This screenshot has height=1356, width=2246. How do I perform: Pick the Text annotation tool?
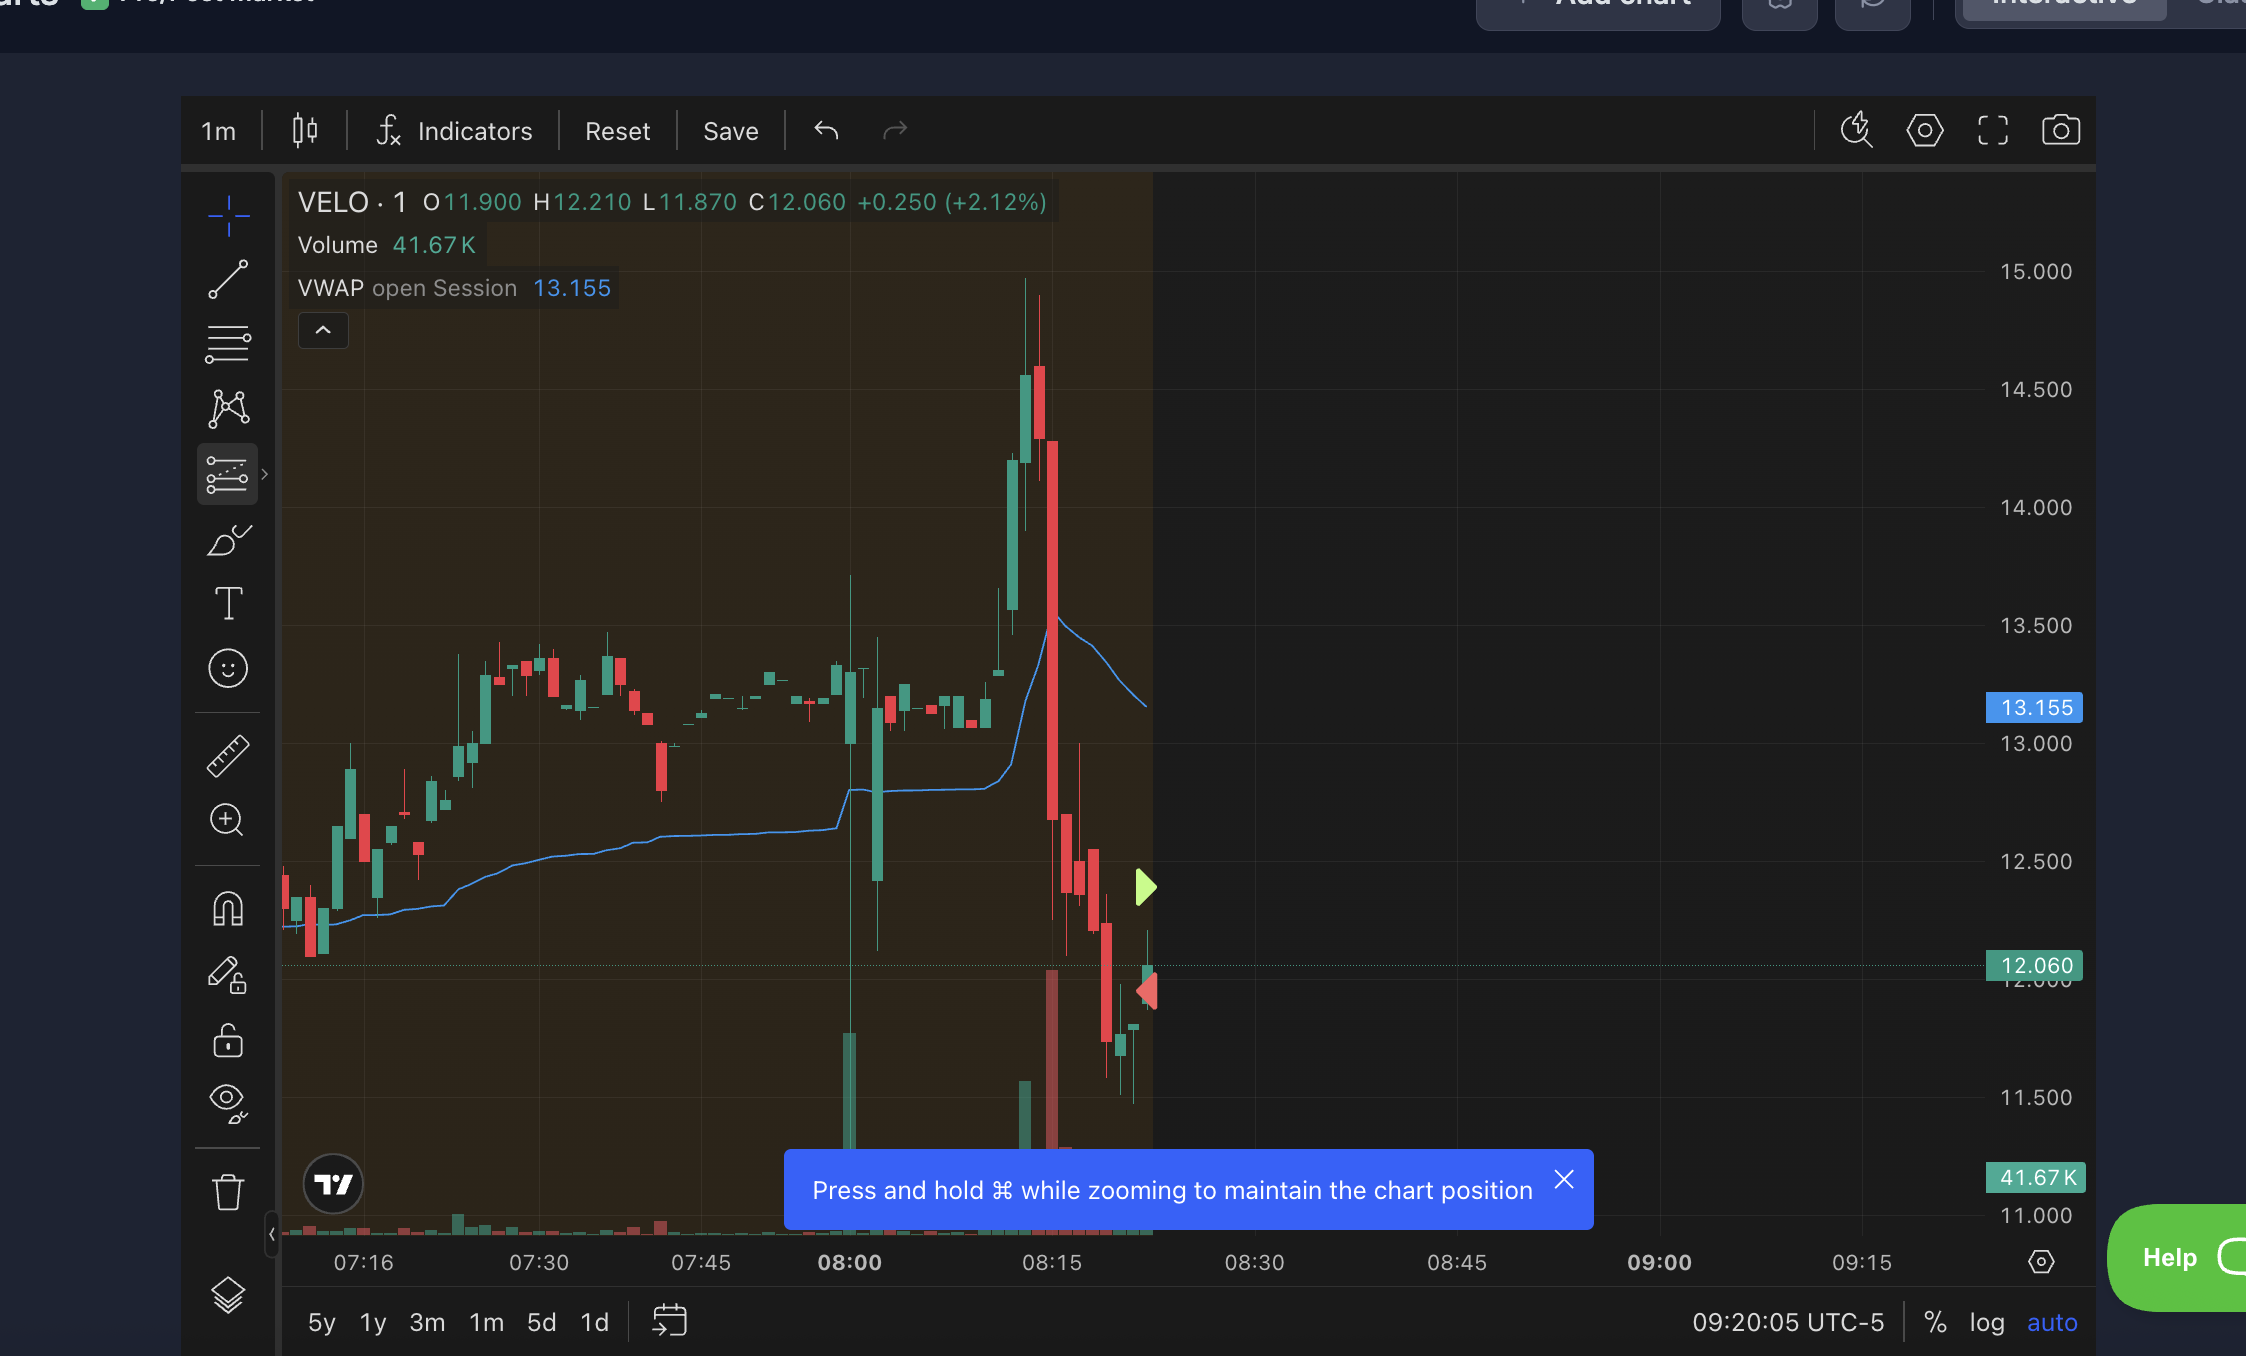pyautogui.click(x=228, y=603)
